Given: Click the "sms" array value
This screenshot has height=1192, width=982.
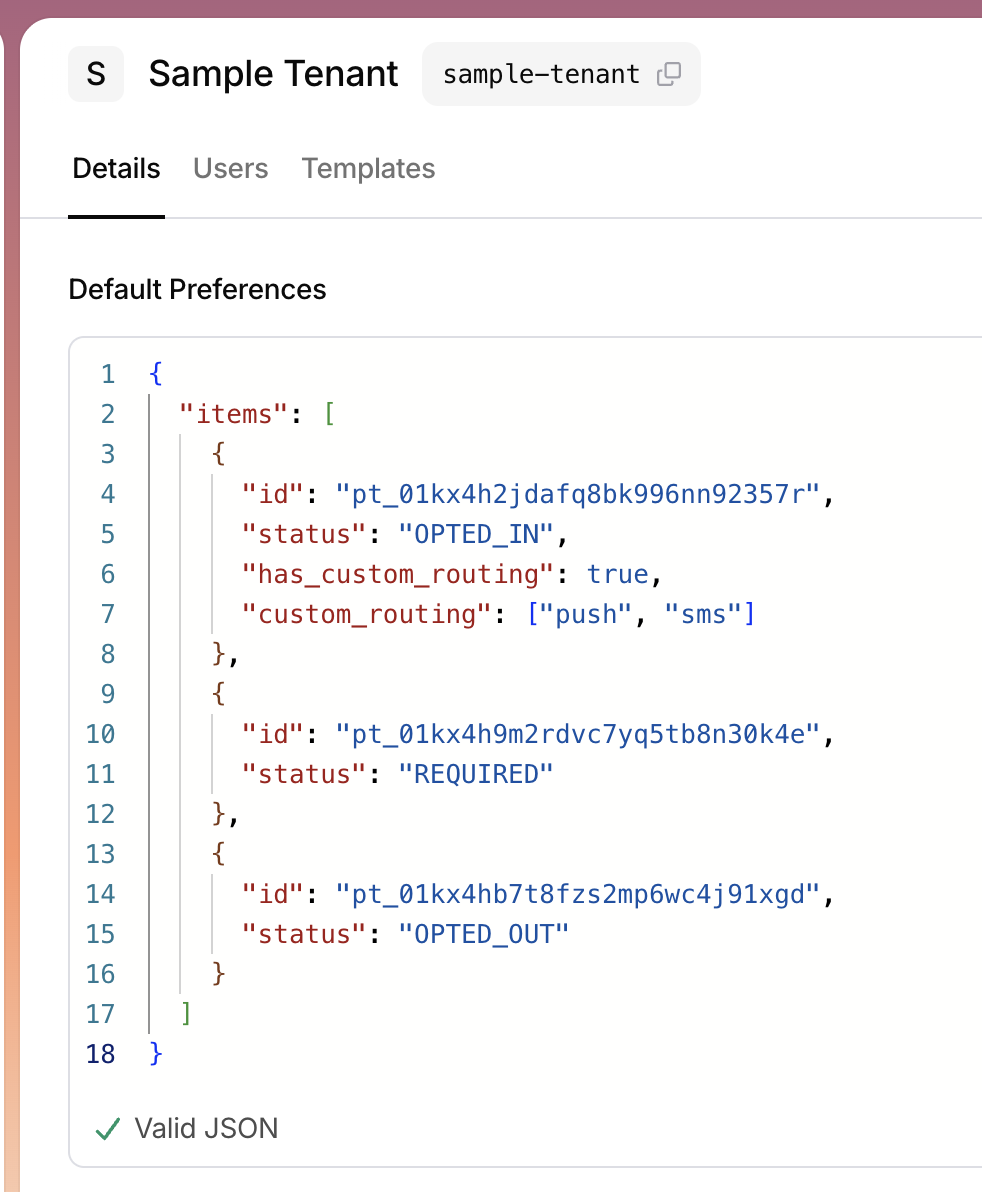Looking at the screenshot, I should (x=703, y=614).
